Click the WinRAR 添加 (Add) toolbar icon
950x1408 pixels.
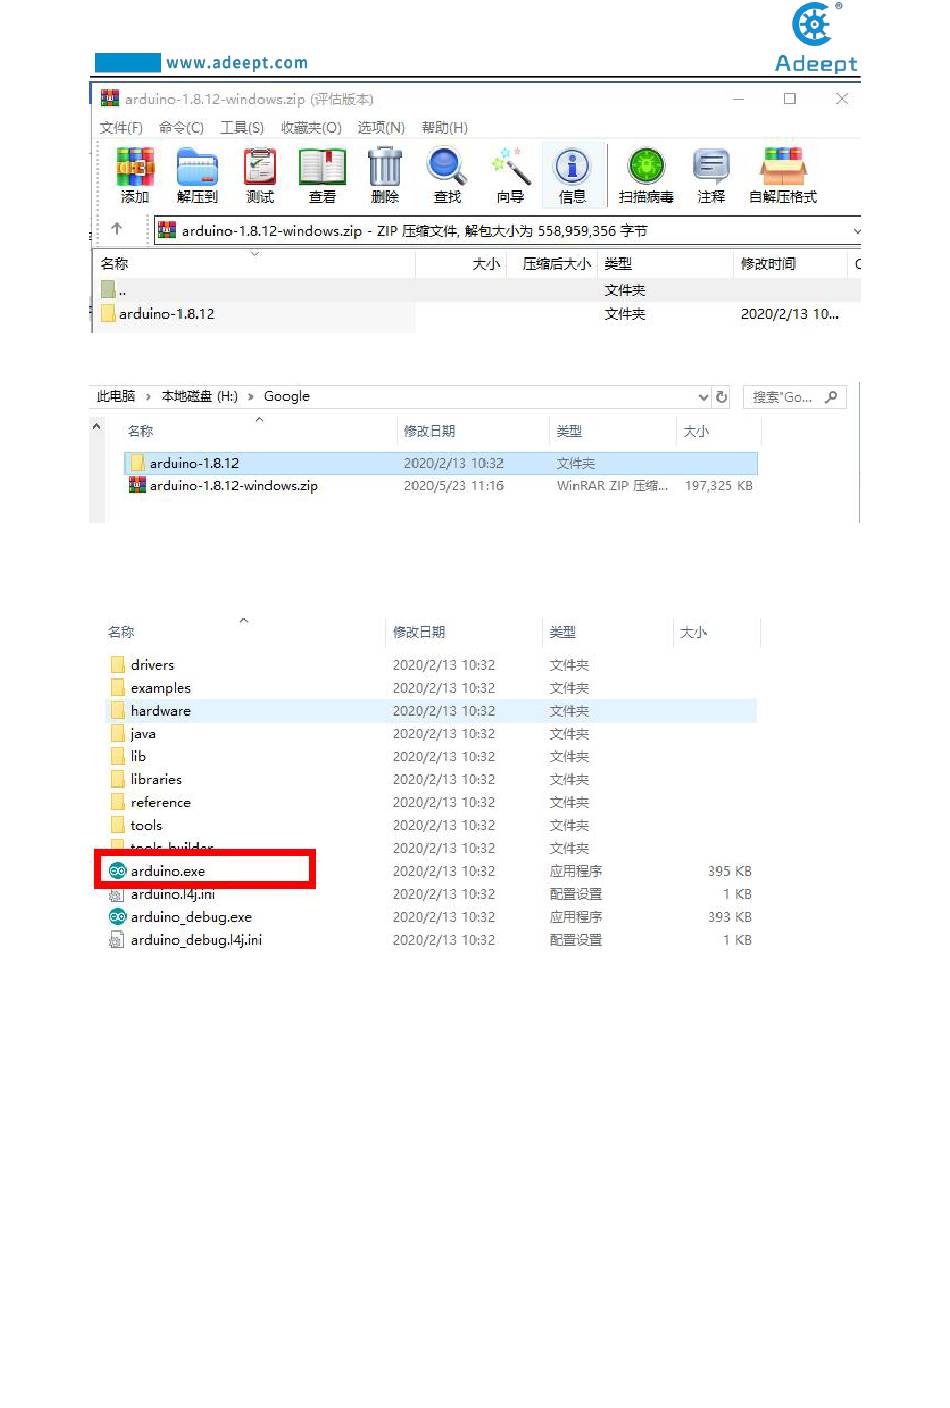(135, 166)
